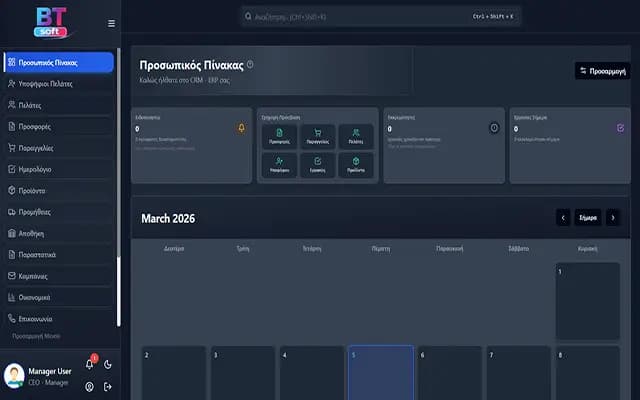Click the Manager User name text
The height and width of the screenshot is (400, 640).
point(50,371)
